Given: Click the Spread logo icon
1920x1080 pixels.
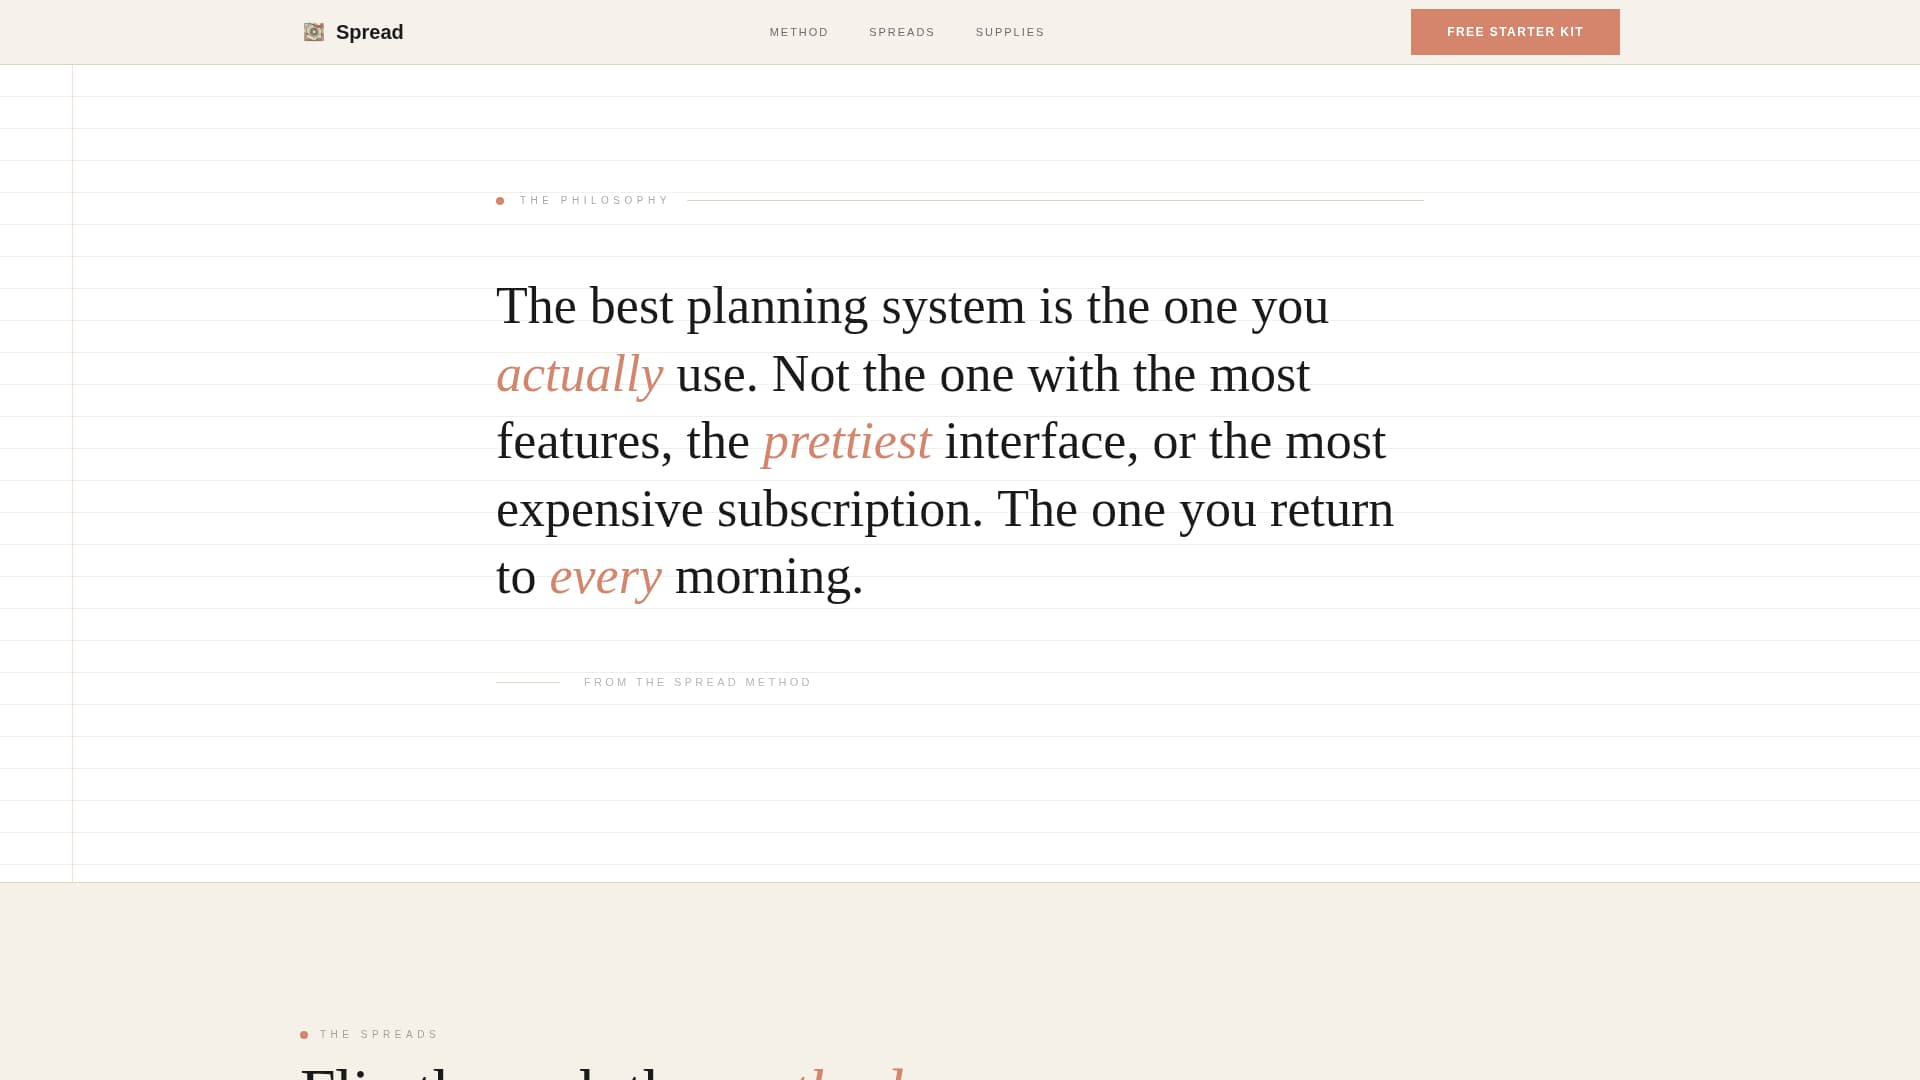Looking at the screenshot, I should (x=313, y=32).
